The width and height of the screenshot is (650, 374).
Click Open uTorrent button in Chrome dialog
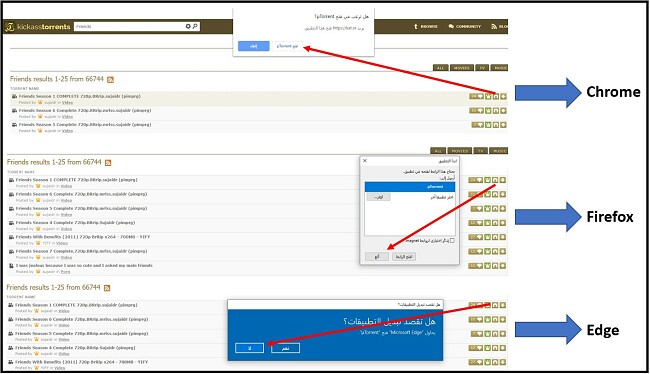[287, 46]
